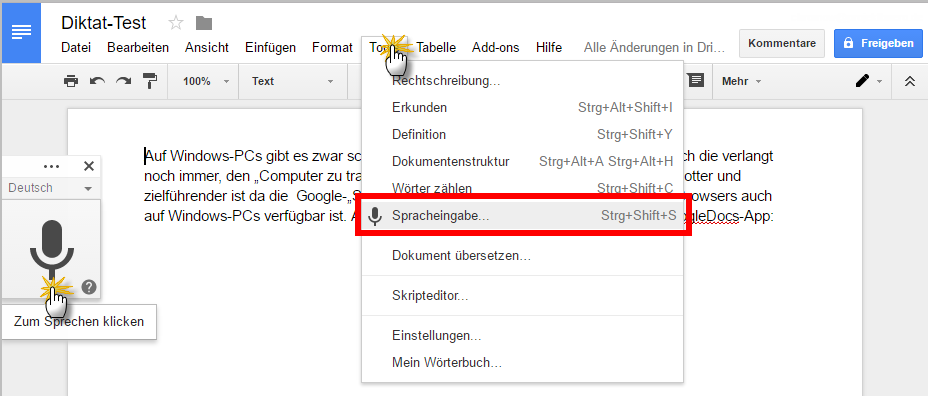
Task: Select Erkunden menu entry
Action: (523, 108)
